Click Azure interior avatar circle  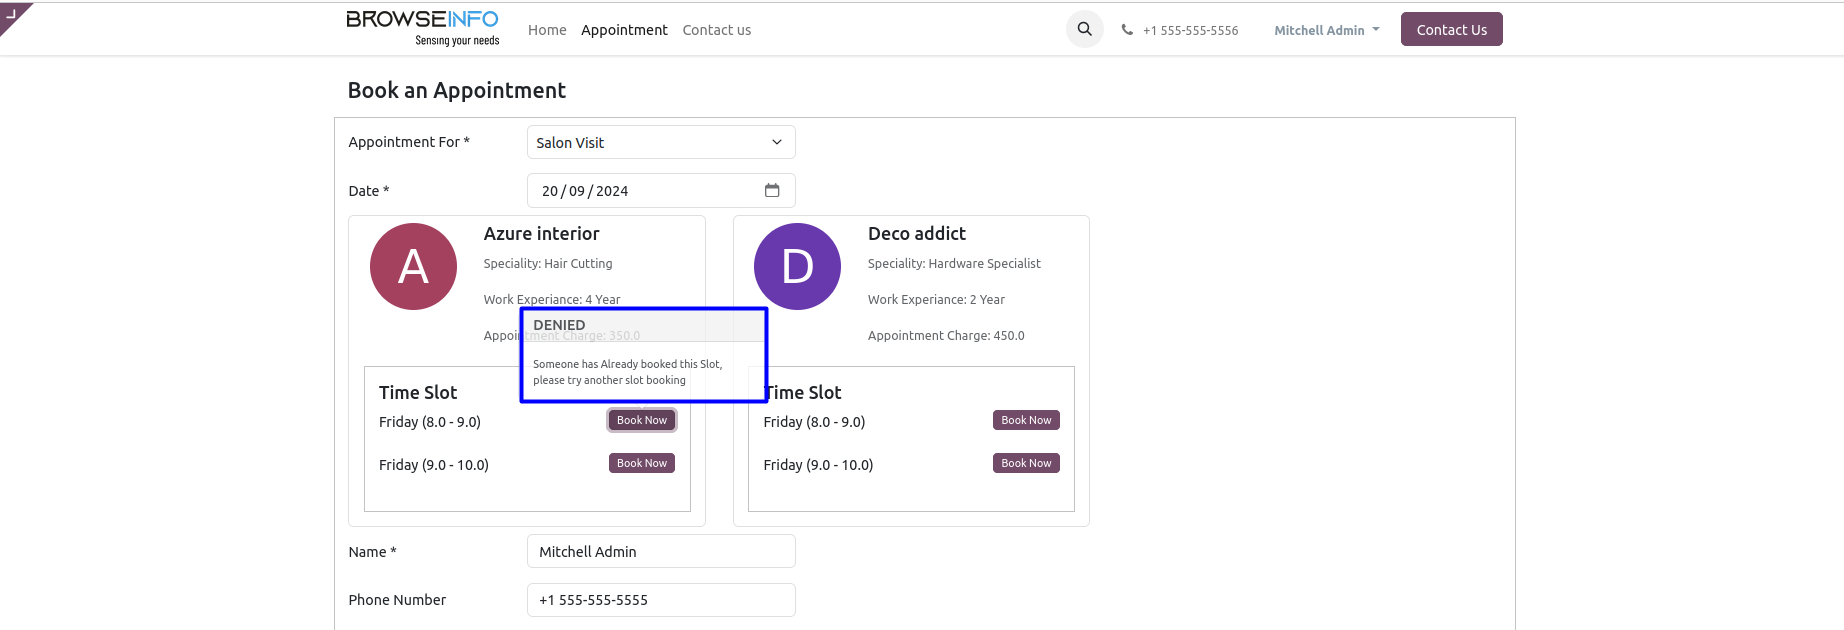[413, 266]
